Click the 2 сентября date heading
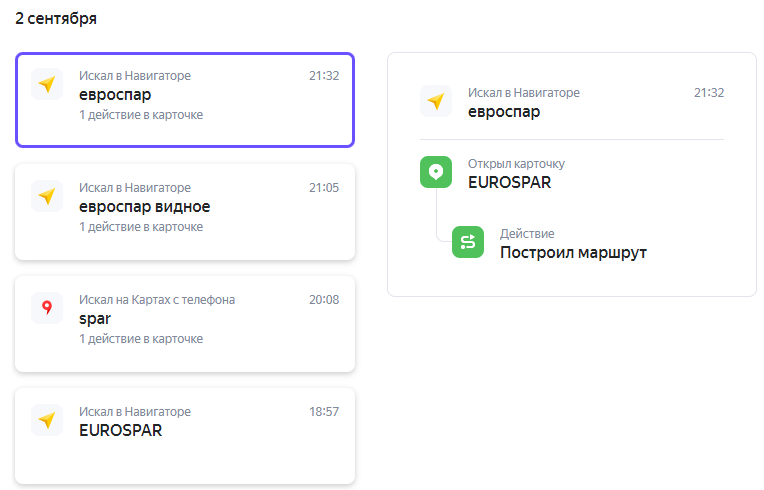The image size is (764, 490). tap(56, 19)
